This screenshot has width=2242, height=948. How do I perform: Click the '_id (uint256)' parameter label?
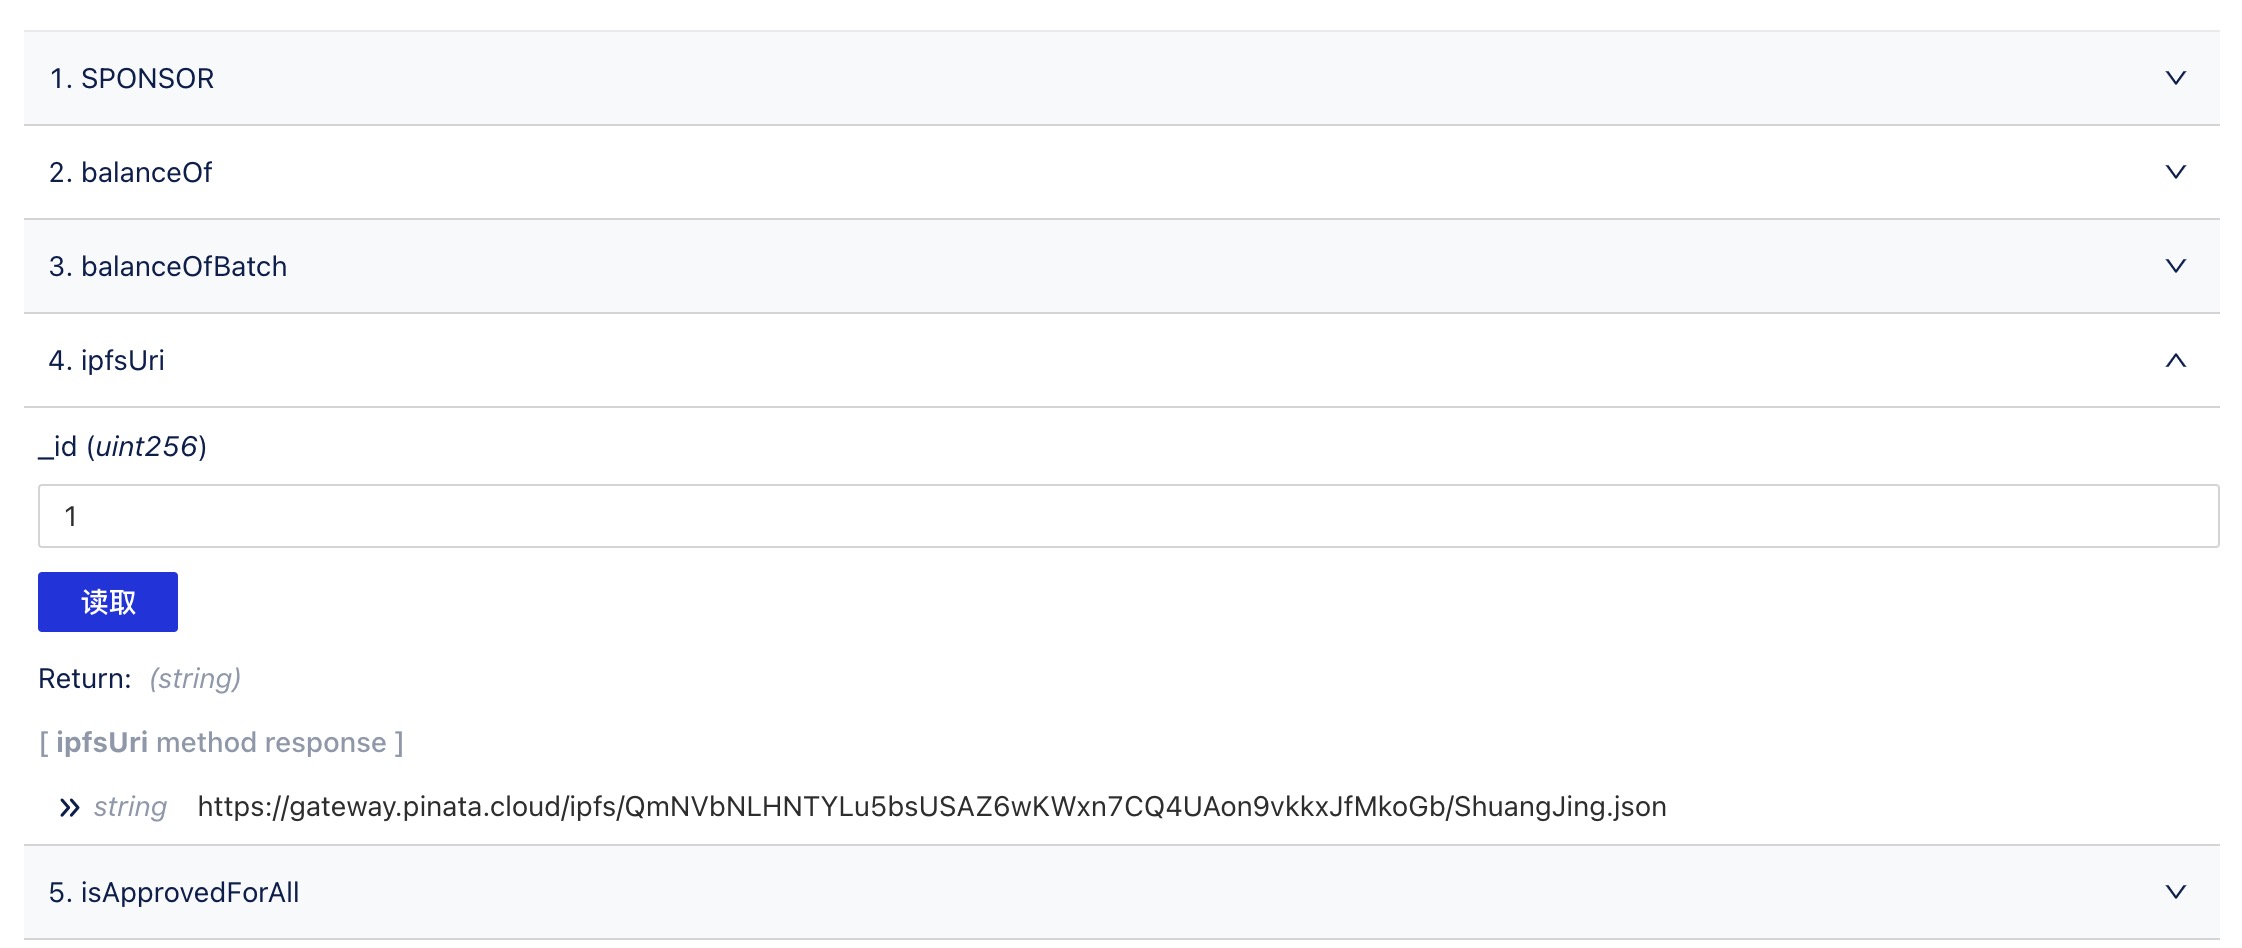point(123,447)
